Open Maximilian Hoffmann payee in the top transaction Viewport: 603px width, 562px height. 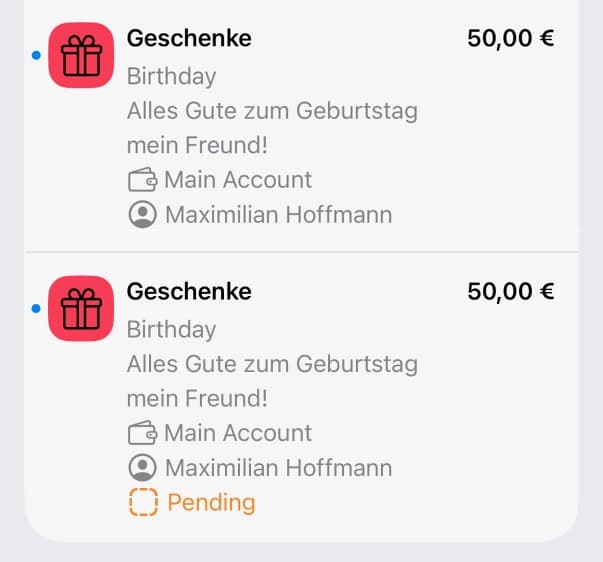[x=278, y=214]
